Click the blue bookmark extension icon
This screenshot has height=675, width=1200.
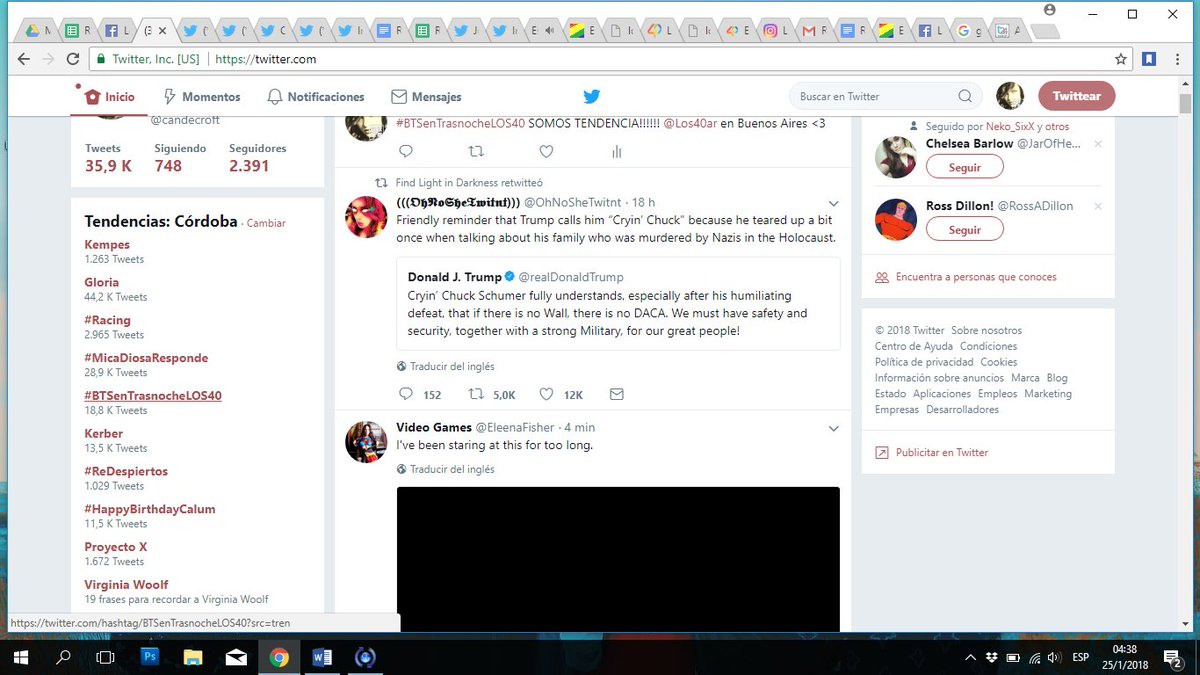point(1150,59)
